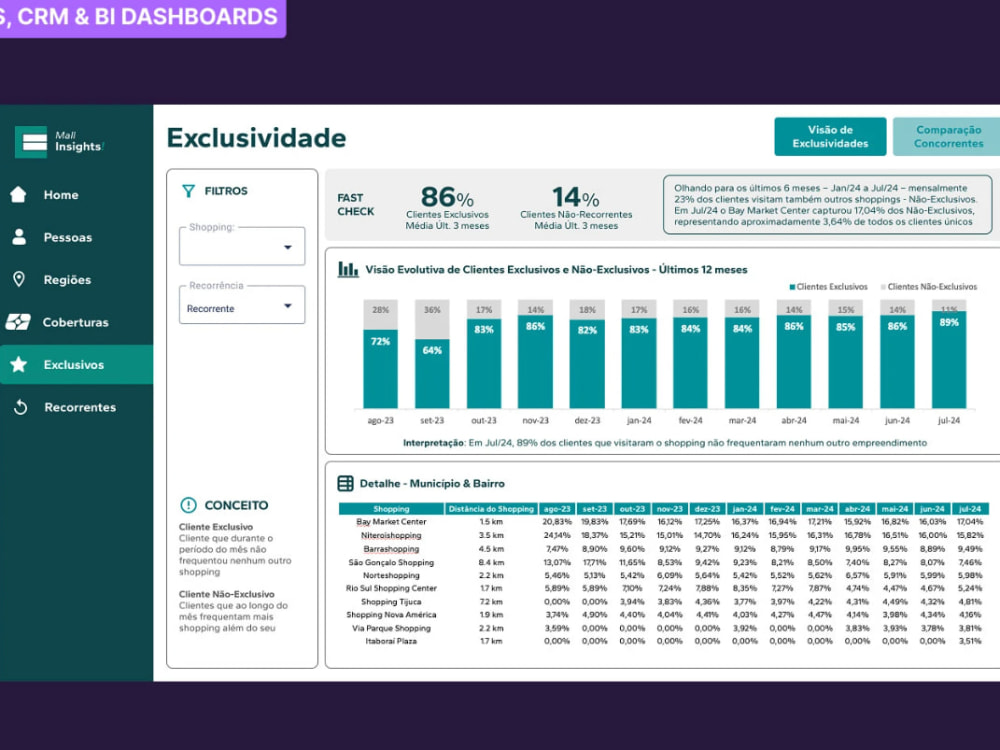The height and width of the screenshot is (750, 1000).
Task: Click the CRM & BI DASHBOARDS banner
Action: click(x=142, y=17)
